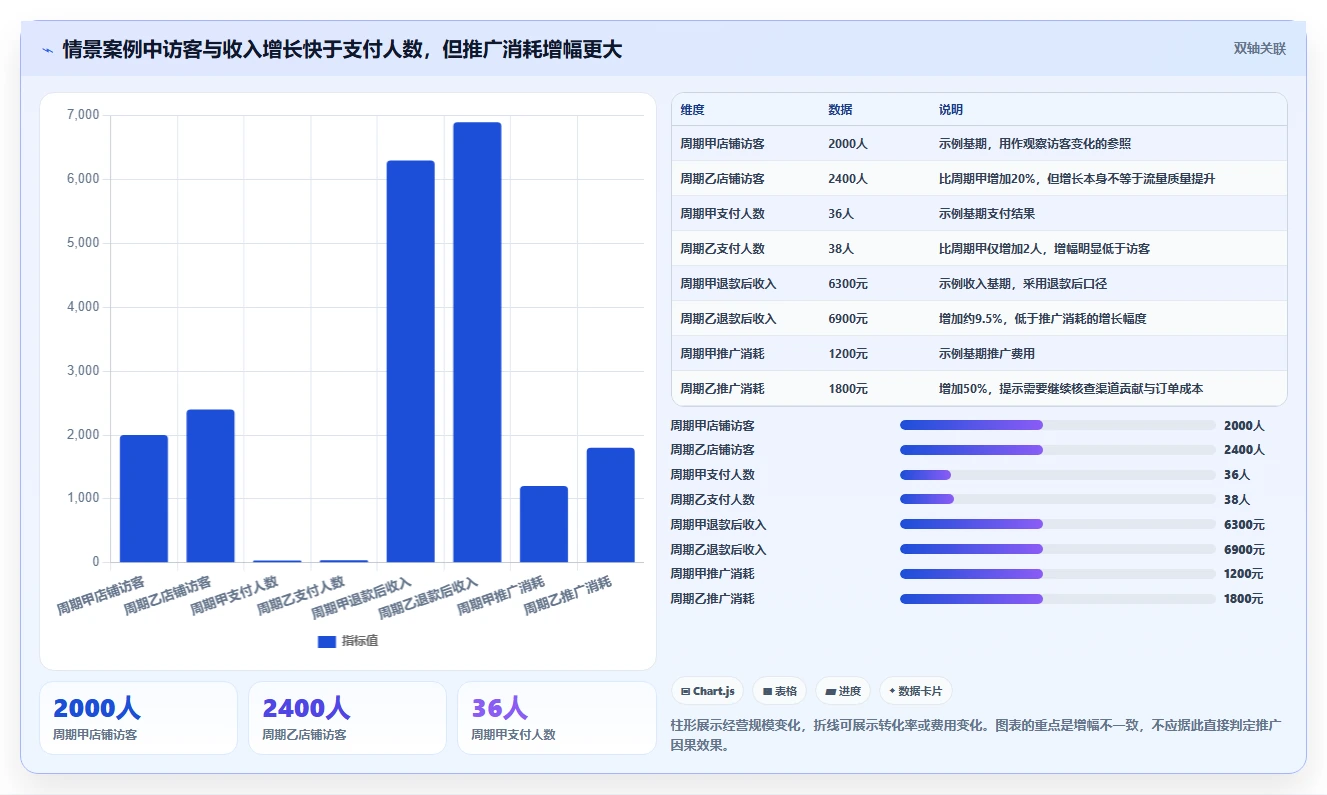Click the 周期乙支付人数 progress bar
The image size is (1327, 795).
[1057, 499]
